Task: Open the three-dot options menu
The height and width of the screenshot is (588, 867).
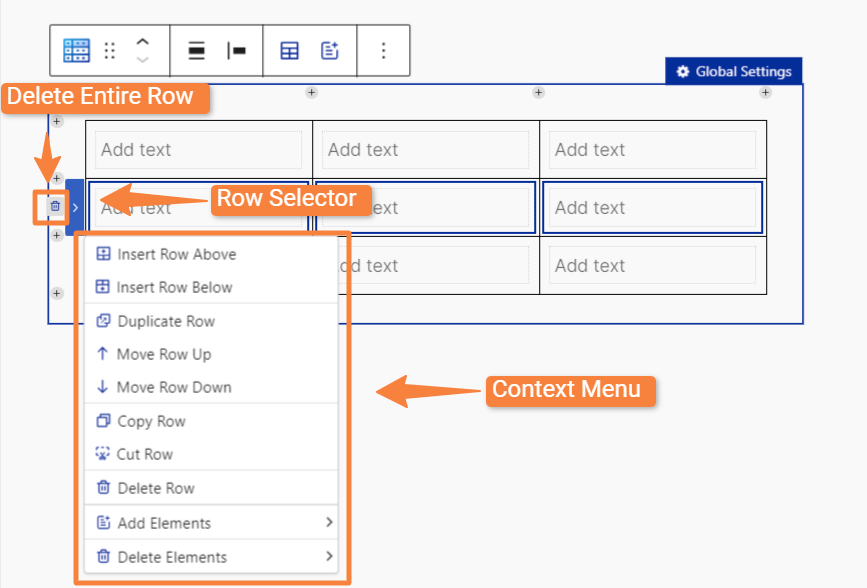Action: pos(383,50)
